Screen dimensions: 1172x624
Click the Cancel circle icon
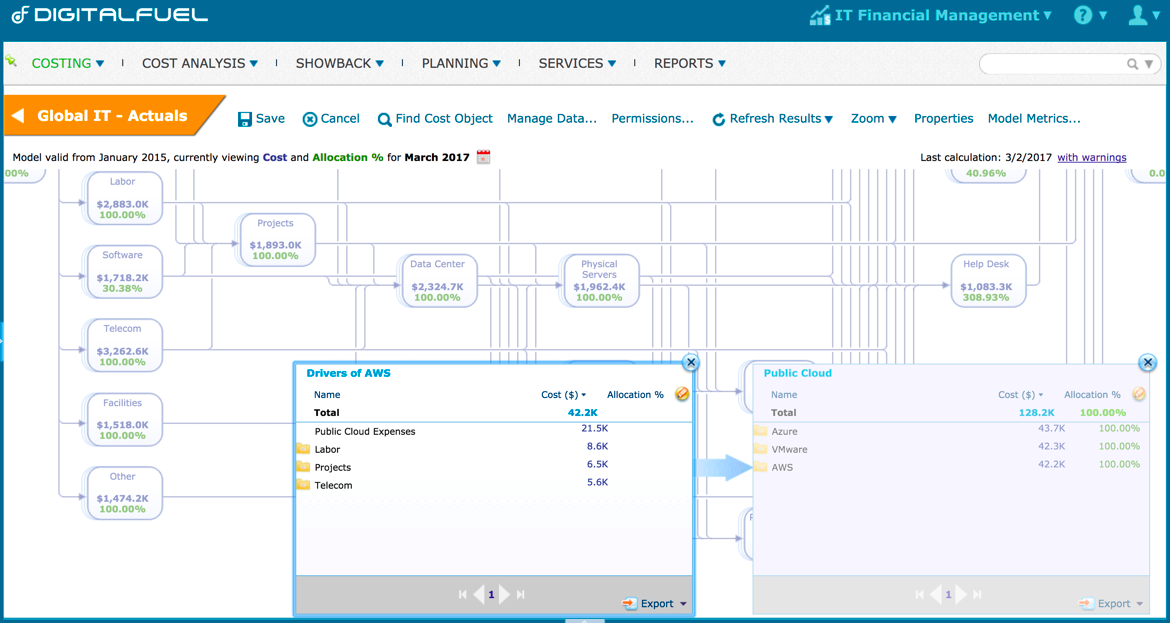pyautogui.click(x=309, y=119)
